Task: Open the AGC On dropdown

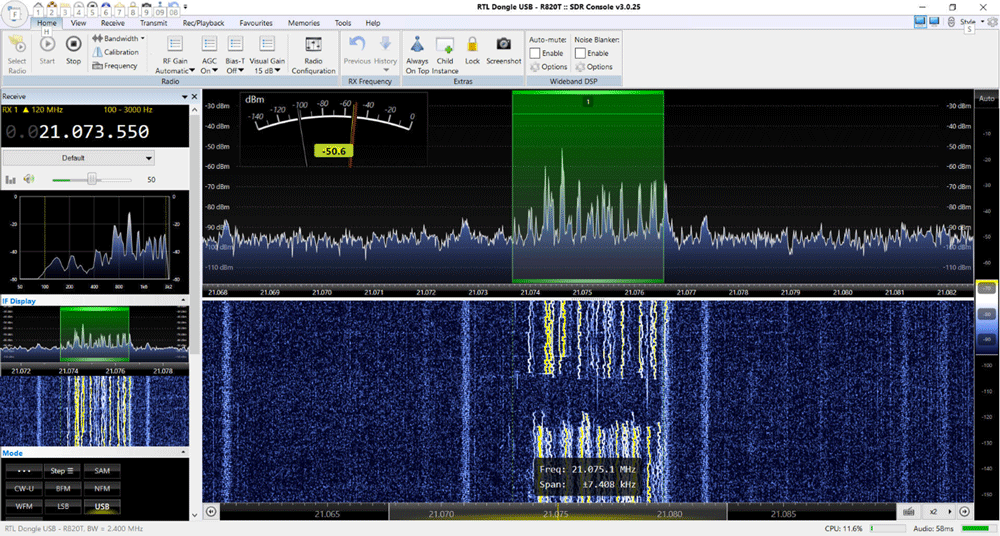Action: tap(209, 55)
